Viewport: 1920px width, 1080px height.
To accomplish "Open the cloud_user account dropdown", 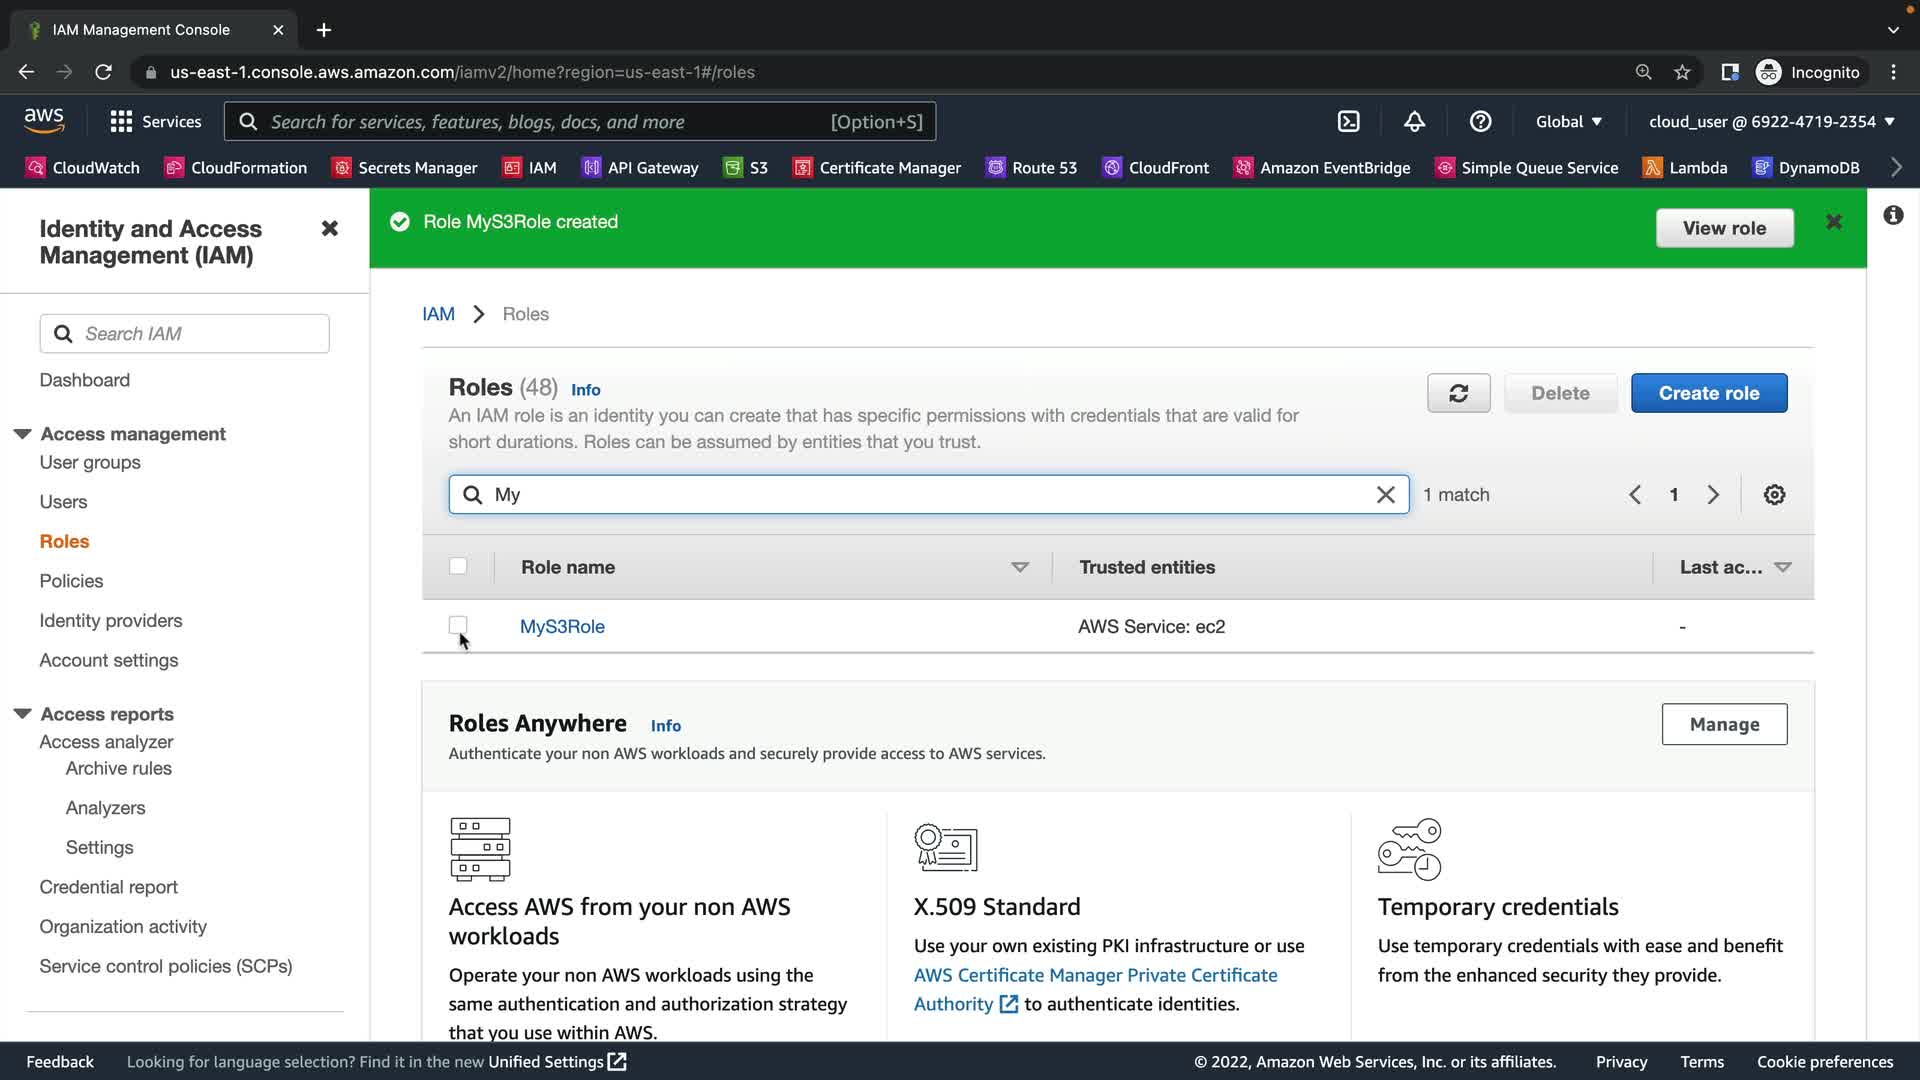I will click(1771, 122).
